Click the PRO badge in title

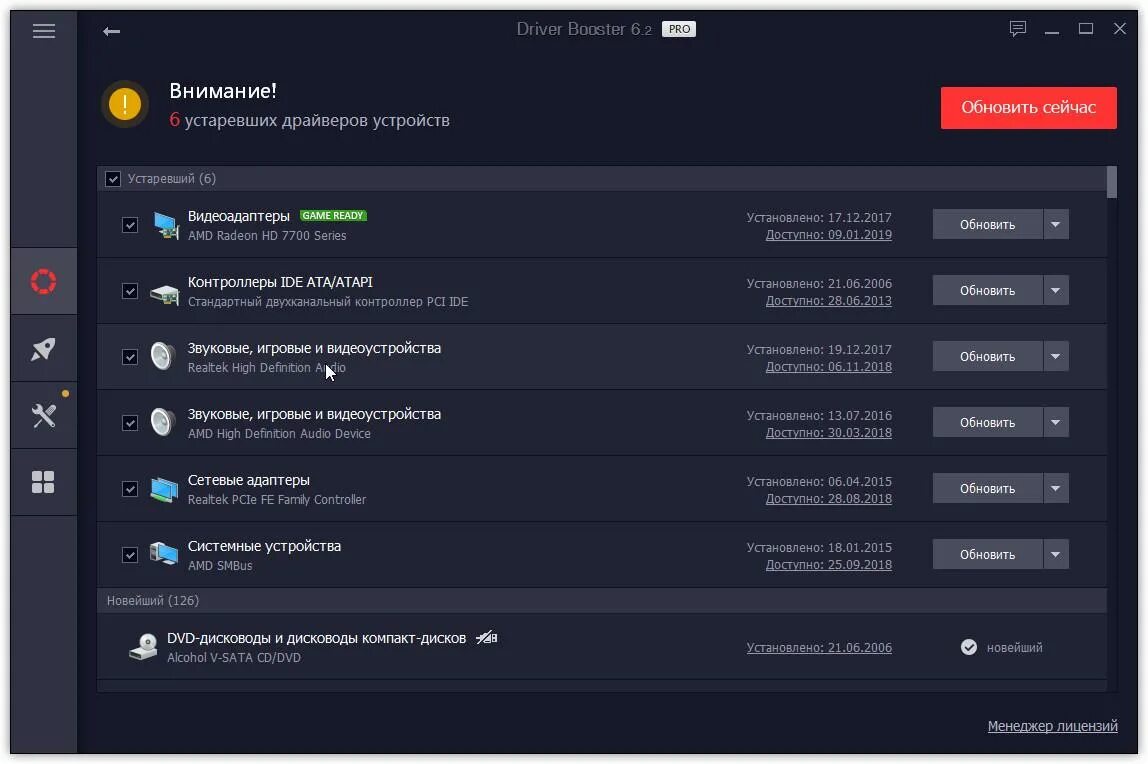tap(679, 29)
